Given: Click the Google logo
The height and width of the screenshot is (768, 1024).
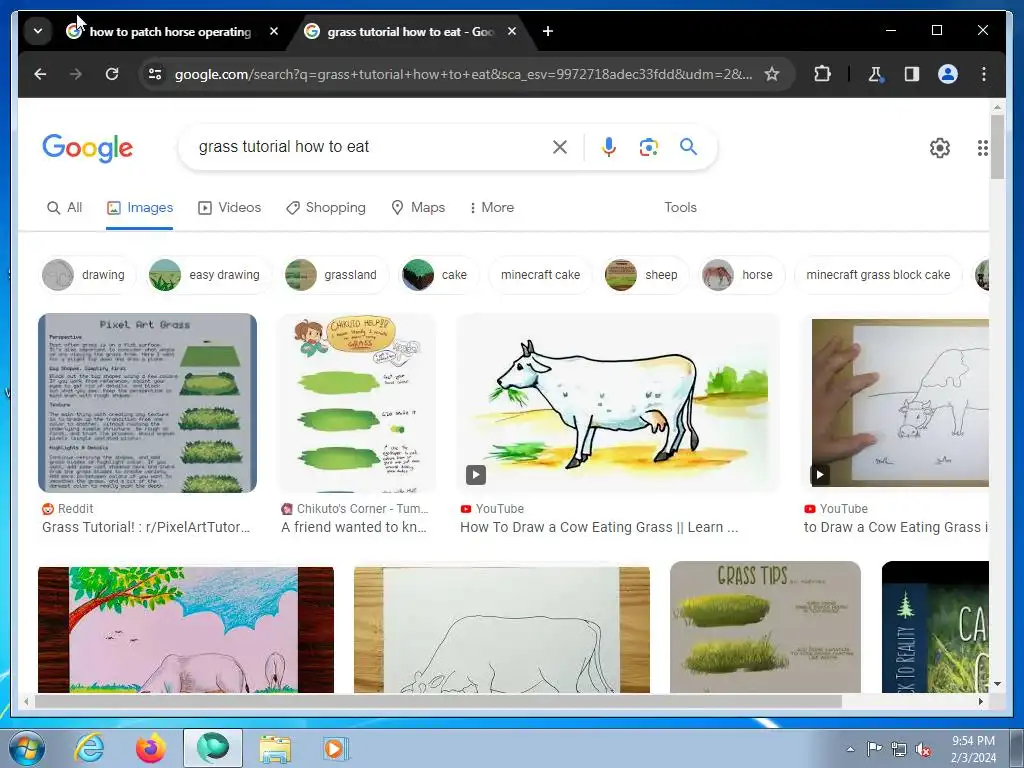Looking at the screenshot, I should coord(88,148).
